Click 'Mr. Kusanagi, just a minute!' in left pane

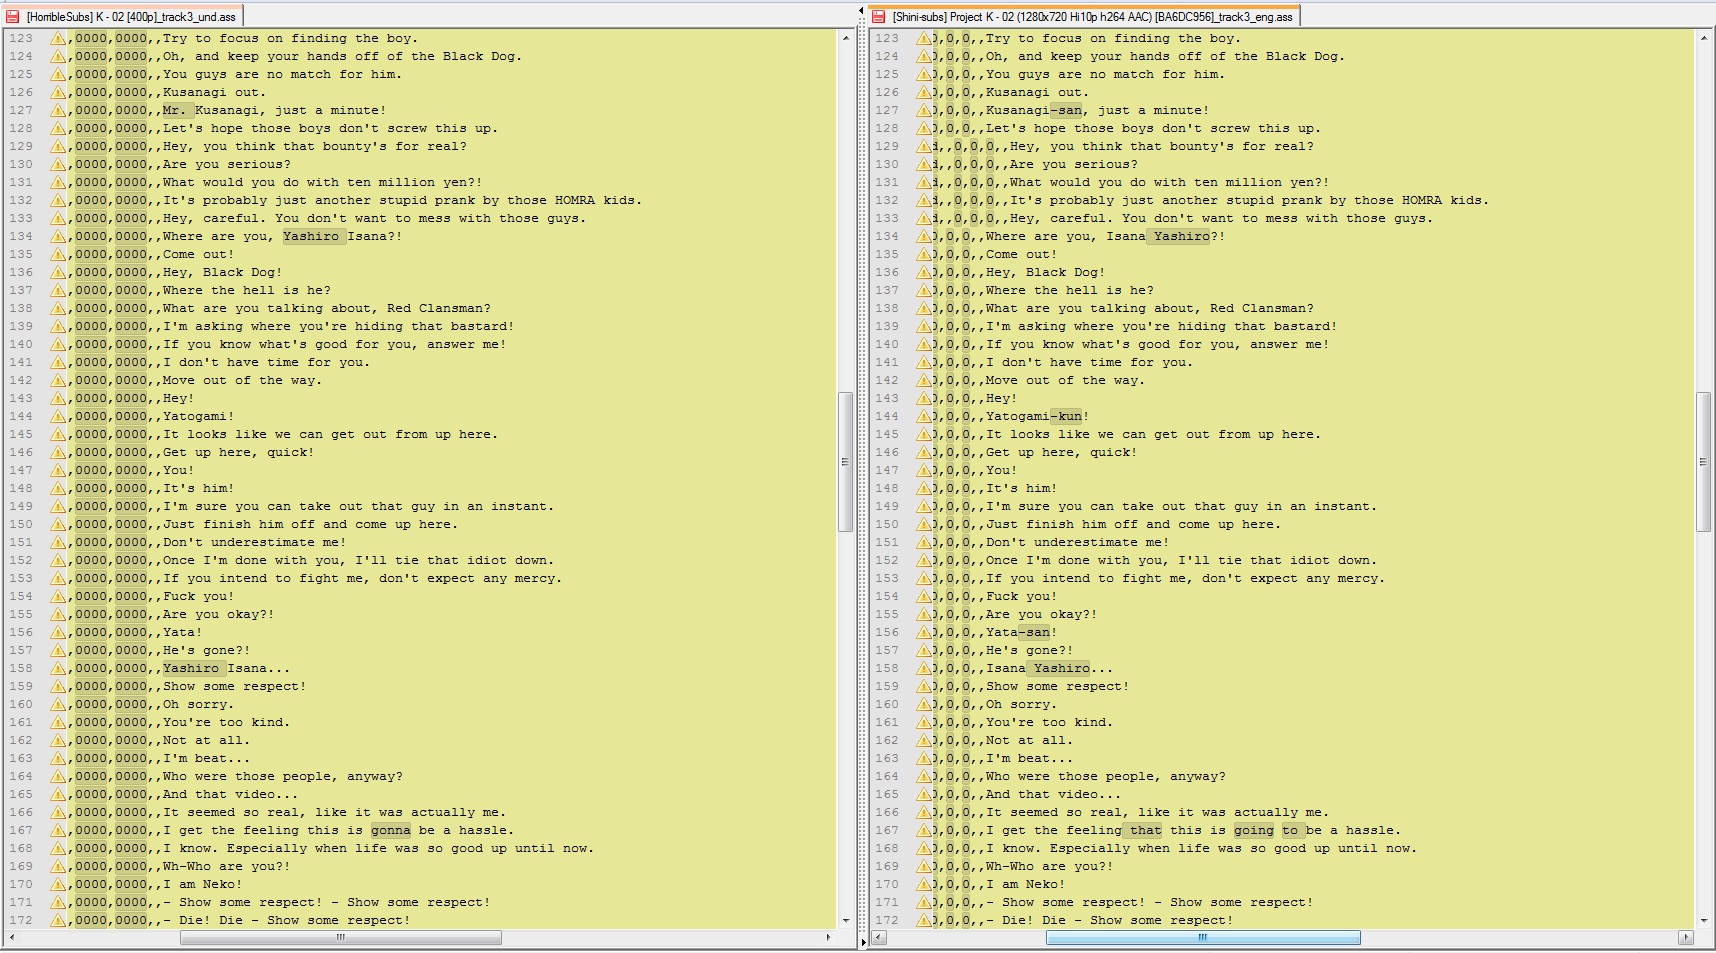coord(274,111)
